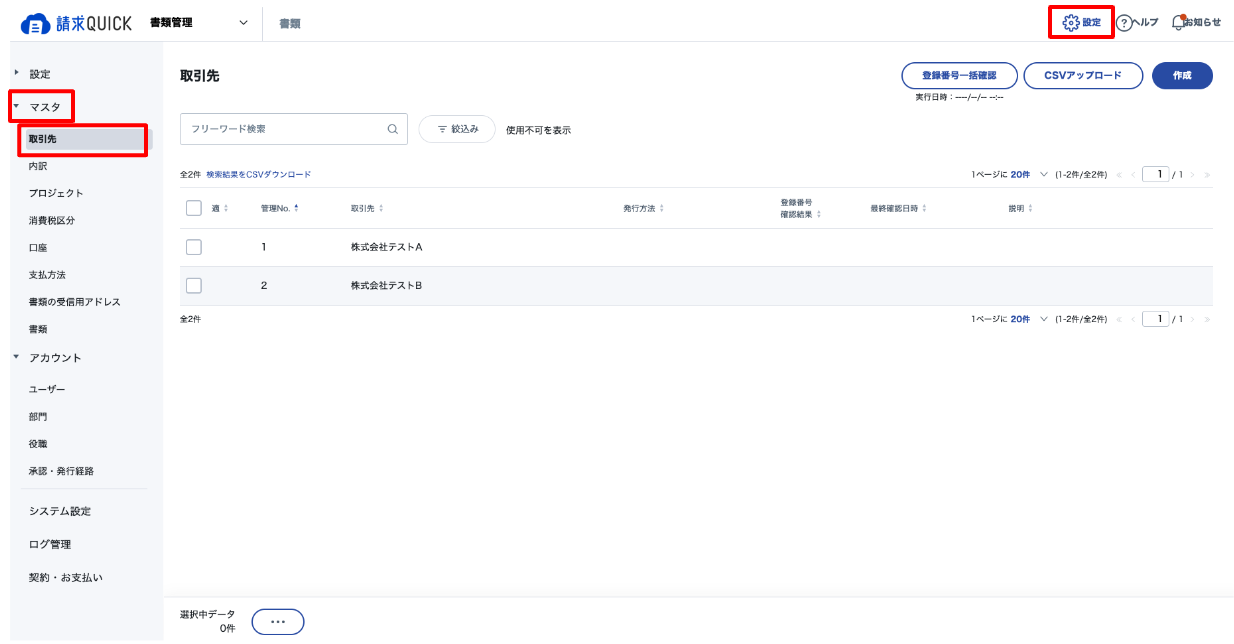Click the search magnifying glass icon
The height and width of the screenshot is (644, 1234).
tap(392, 129)
